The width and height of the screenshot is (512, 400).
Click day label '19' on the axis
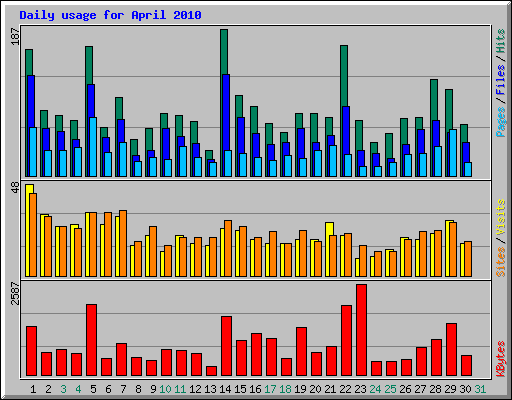[x=300, y=389]
